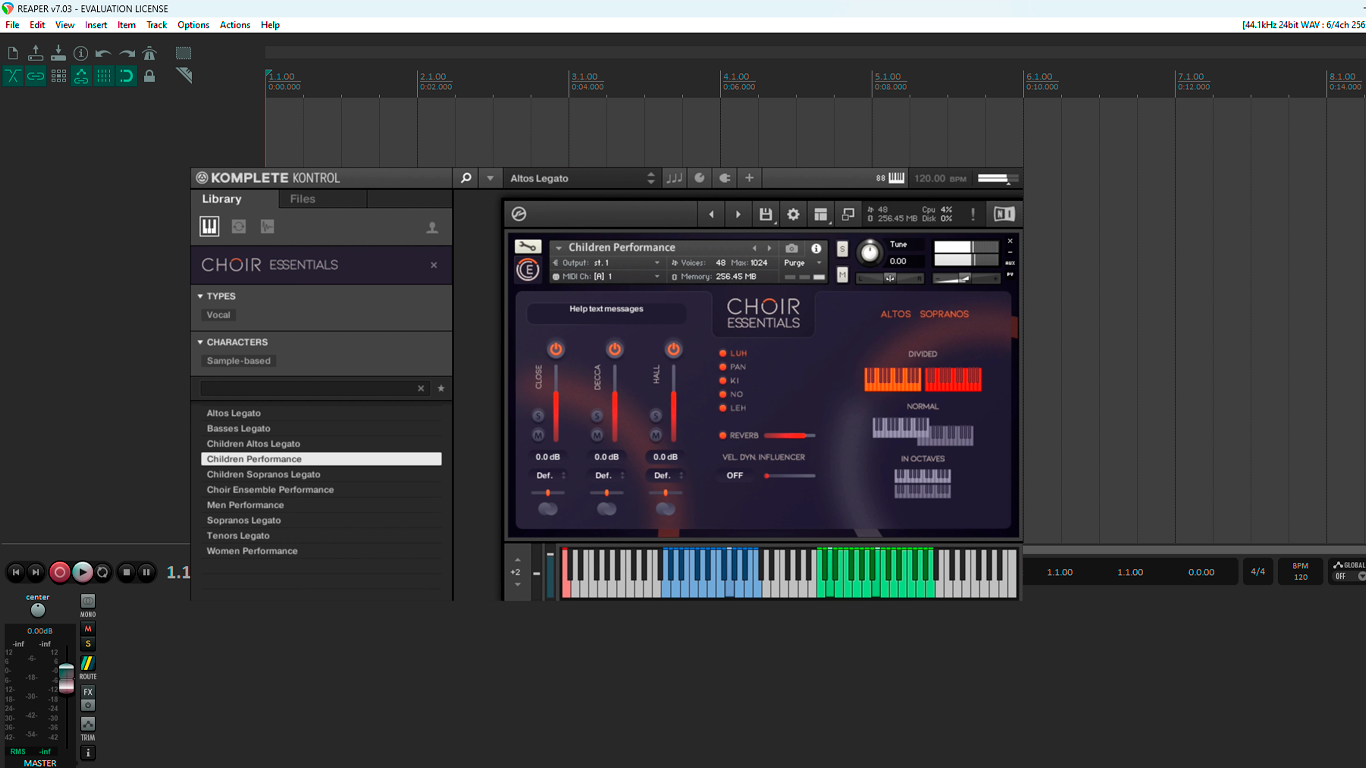
Task: Toggle the CLOSE mic power button
Action: click(556, 349)
